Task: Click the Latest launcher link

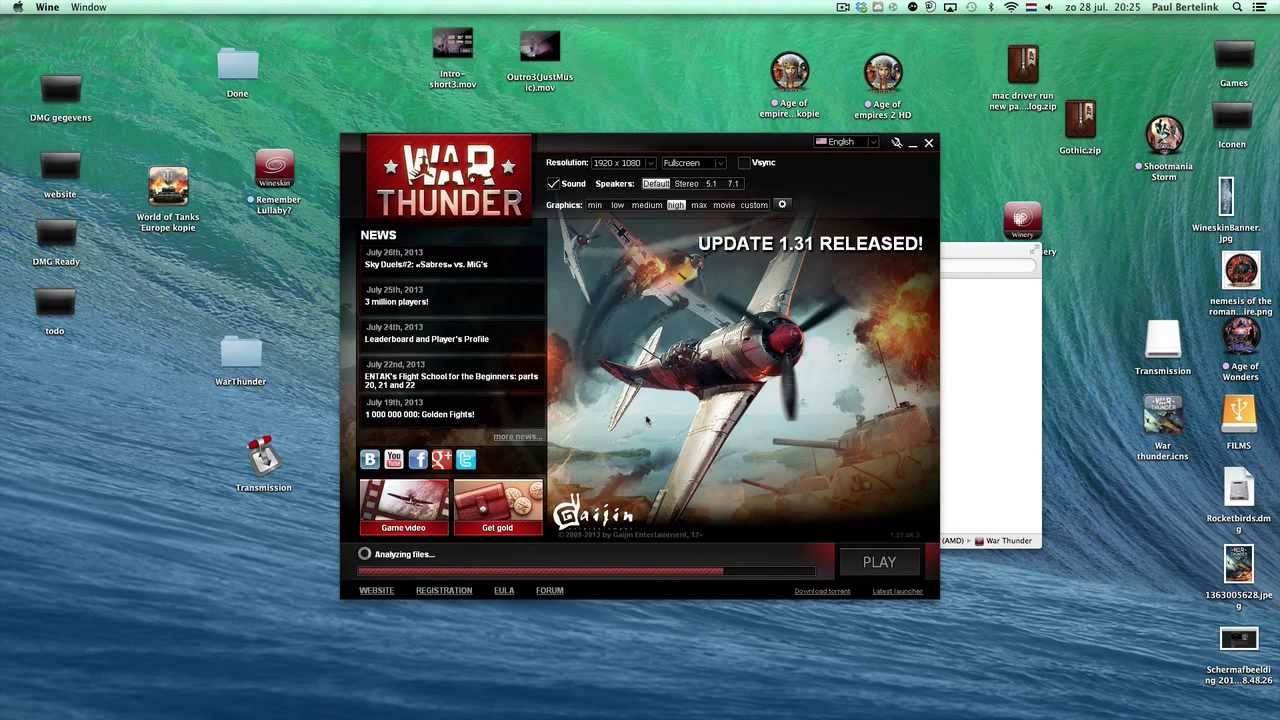Action: coord(897,591)
